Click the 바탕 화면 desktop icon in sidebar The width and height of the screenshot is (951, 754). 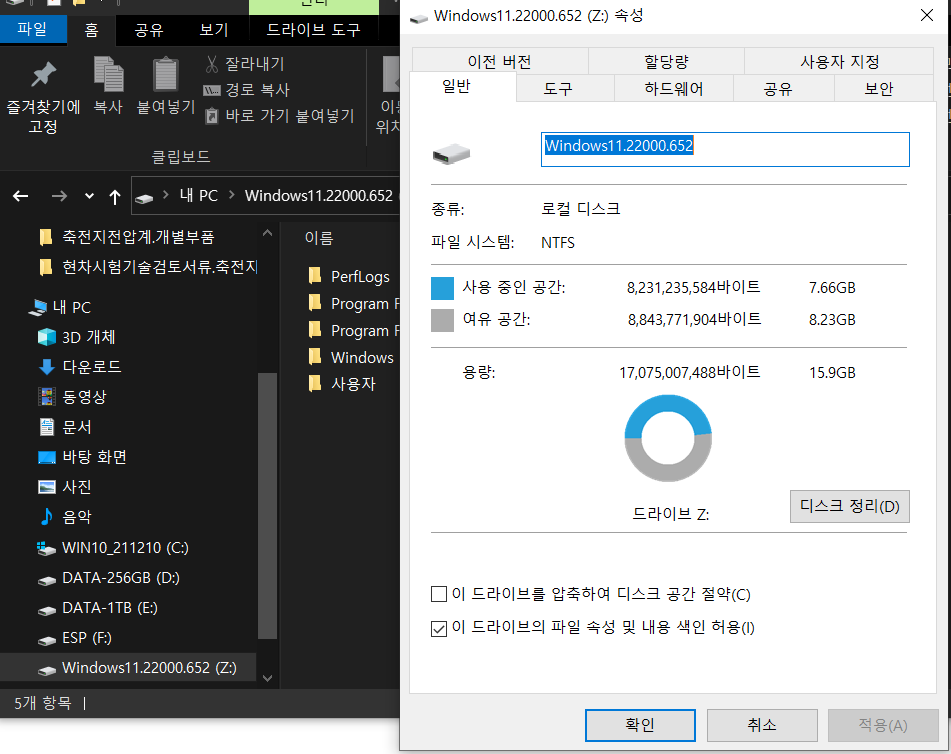pyautogui.click(x=47, y=457)
